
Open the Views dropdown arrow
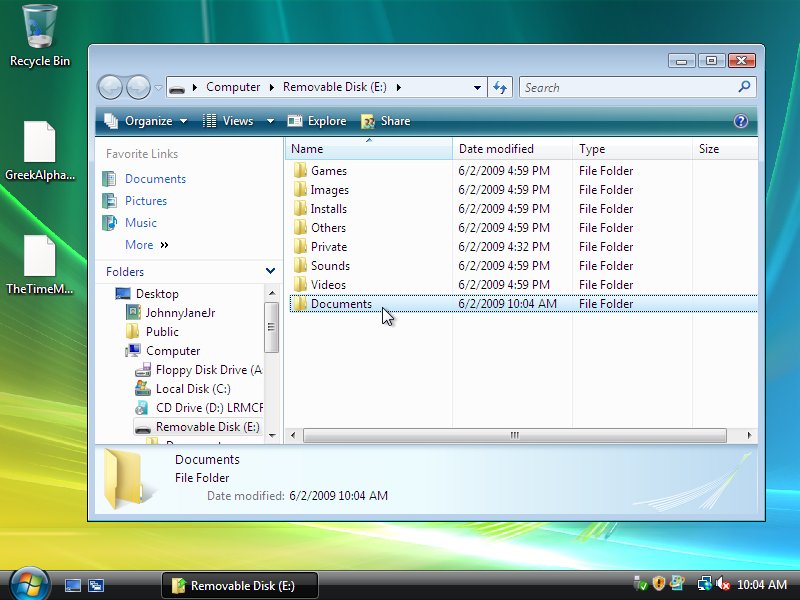pyautogui.click(x=270, y=121)
